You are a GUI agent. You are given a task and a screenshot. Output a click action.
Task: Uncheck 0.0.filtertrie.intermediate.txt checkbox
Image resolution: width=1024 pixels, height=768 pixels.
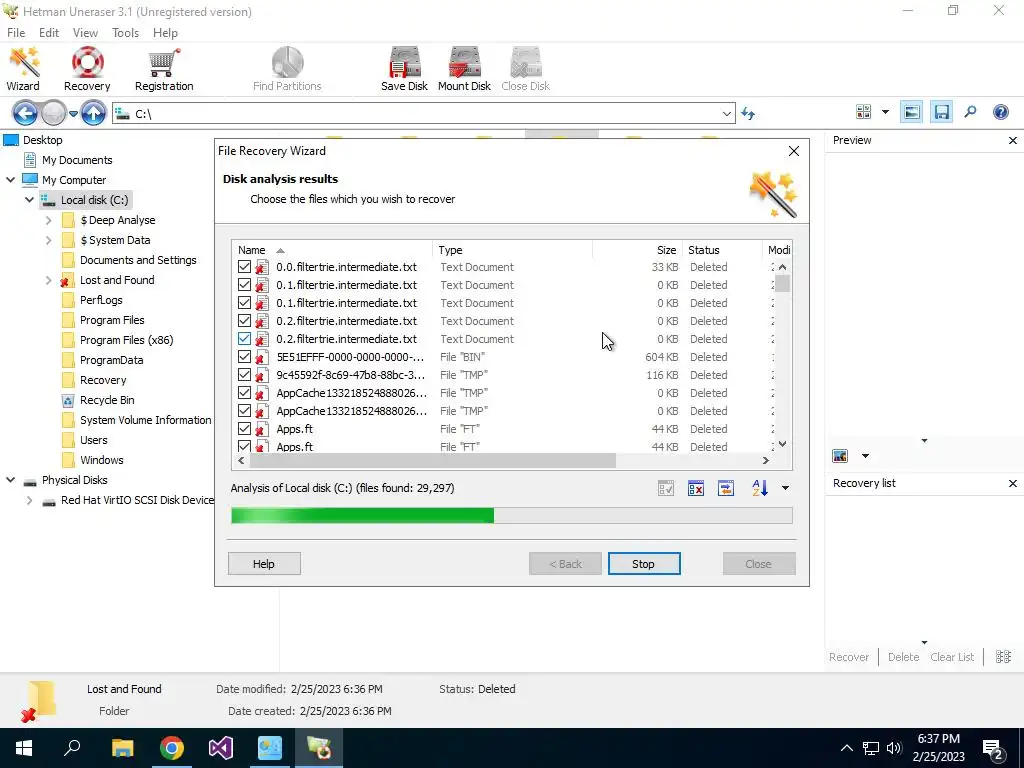[x=244, y=267]
